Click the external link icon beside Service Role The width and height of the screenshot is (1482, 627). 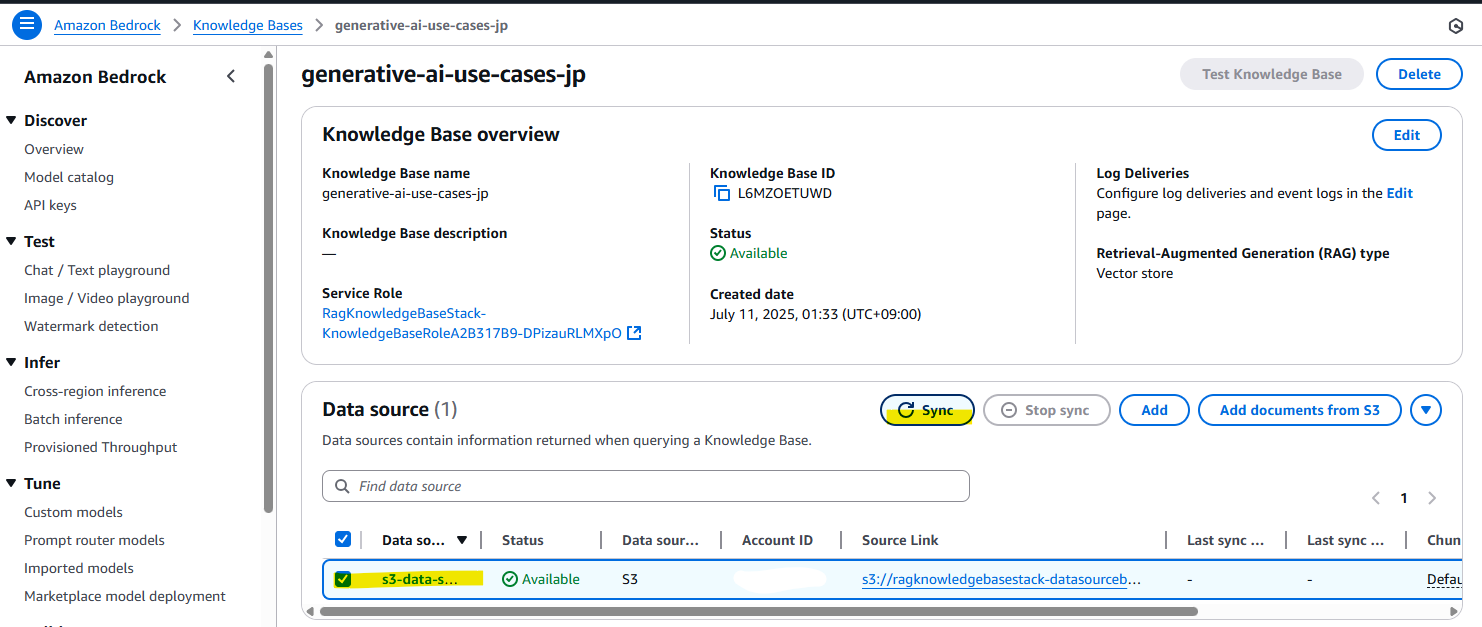pyautogui.click(x=634, y=333)
